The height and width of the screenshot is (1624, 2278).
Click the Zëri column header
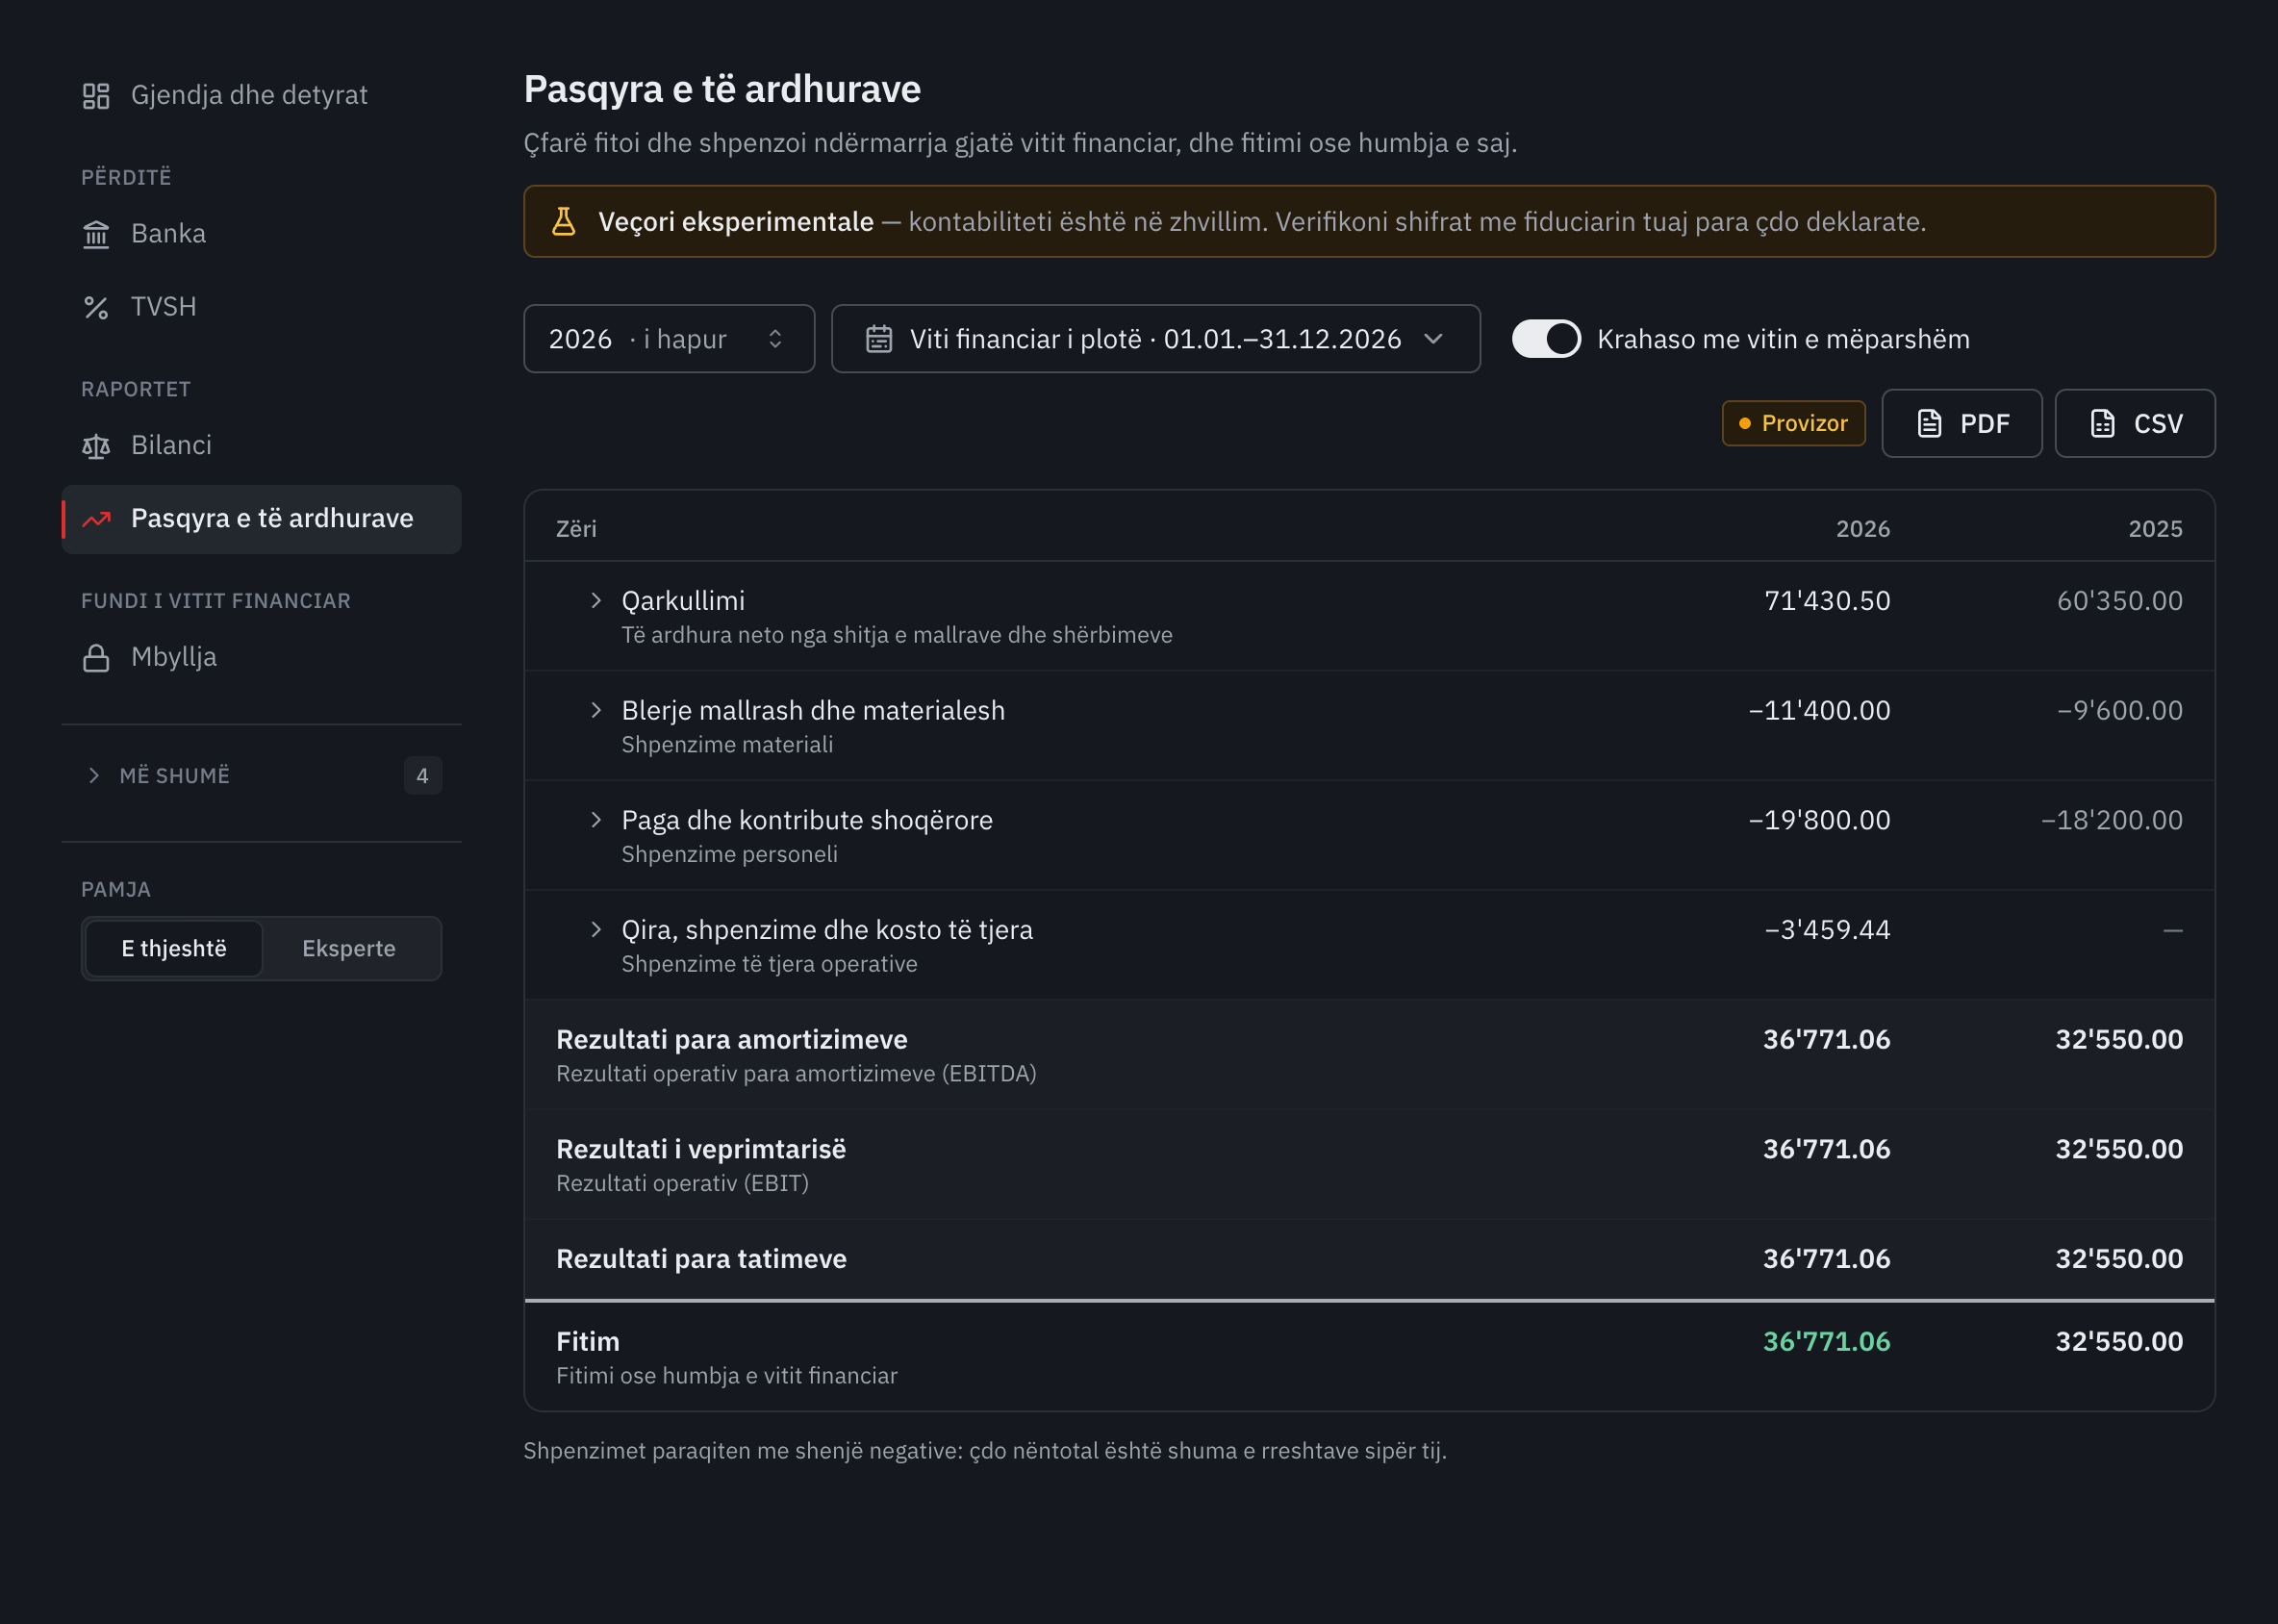tap(576, 529)
